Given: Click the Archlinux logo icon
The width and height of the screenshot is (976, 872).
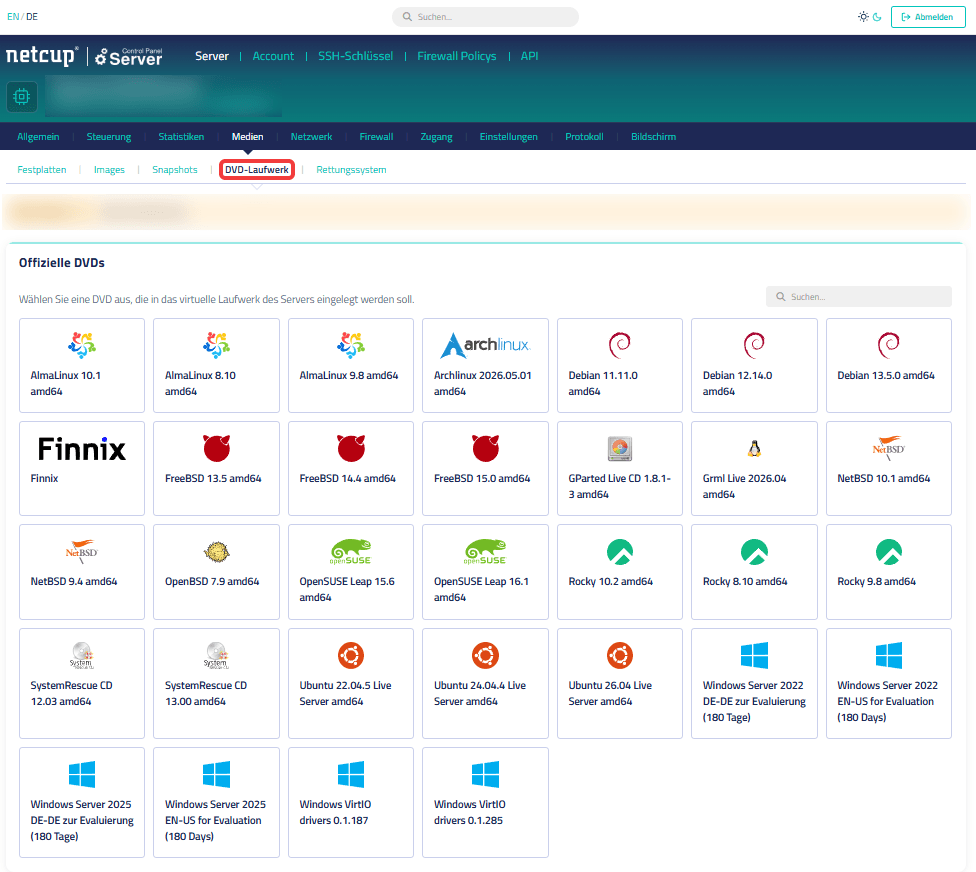Looking at the screenshot, I should (x=485, y=345).
